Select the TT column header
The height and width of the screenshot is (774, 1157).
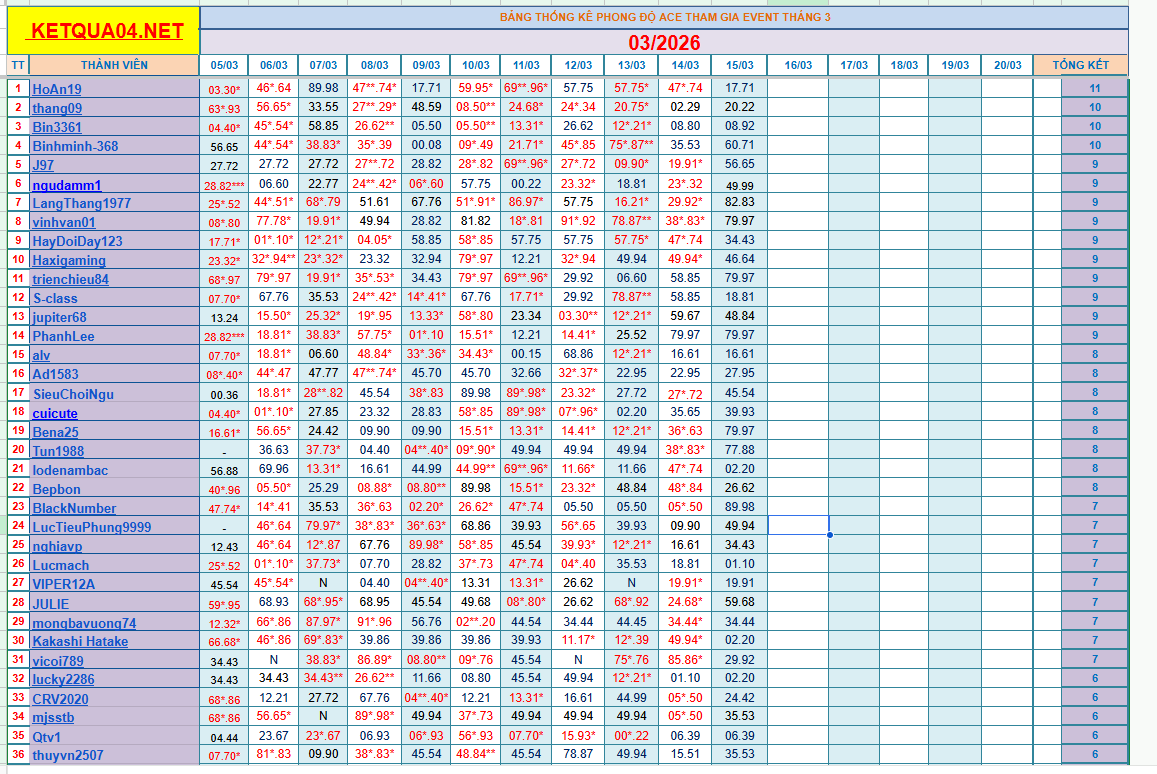point(18,65)
